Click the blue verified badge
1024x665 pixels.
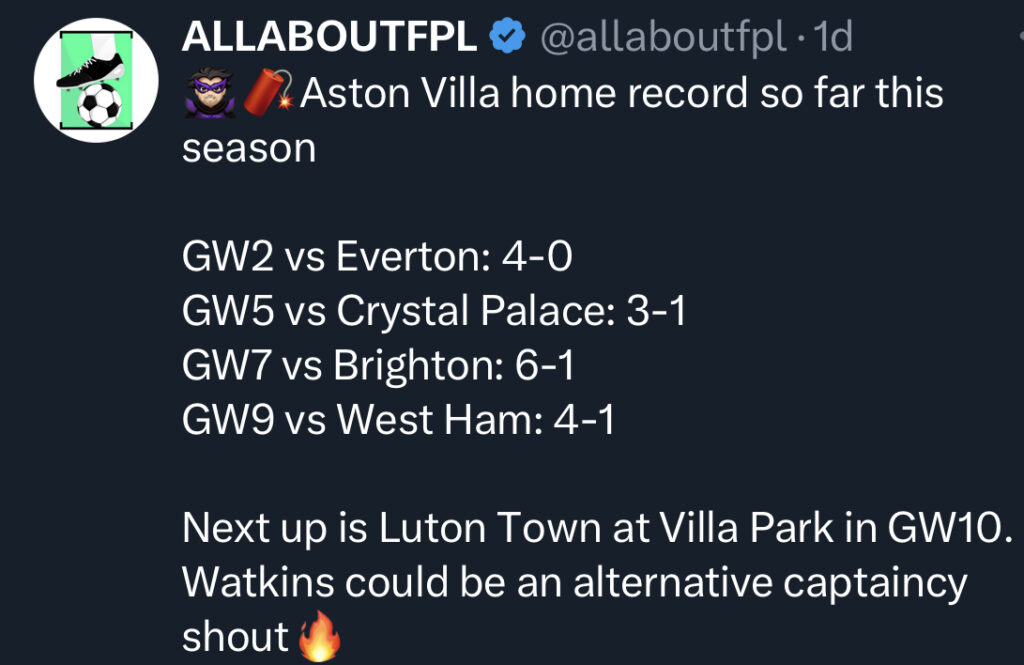coord(507,38)
